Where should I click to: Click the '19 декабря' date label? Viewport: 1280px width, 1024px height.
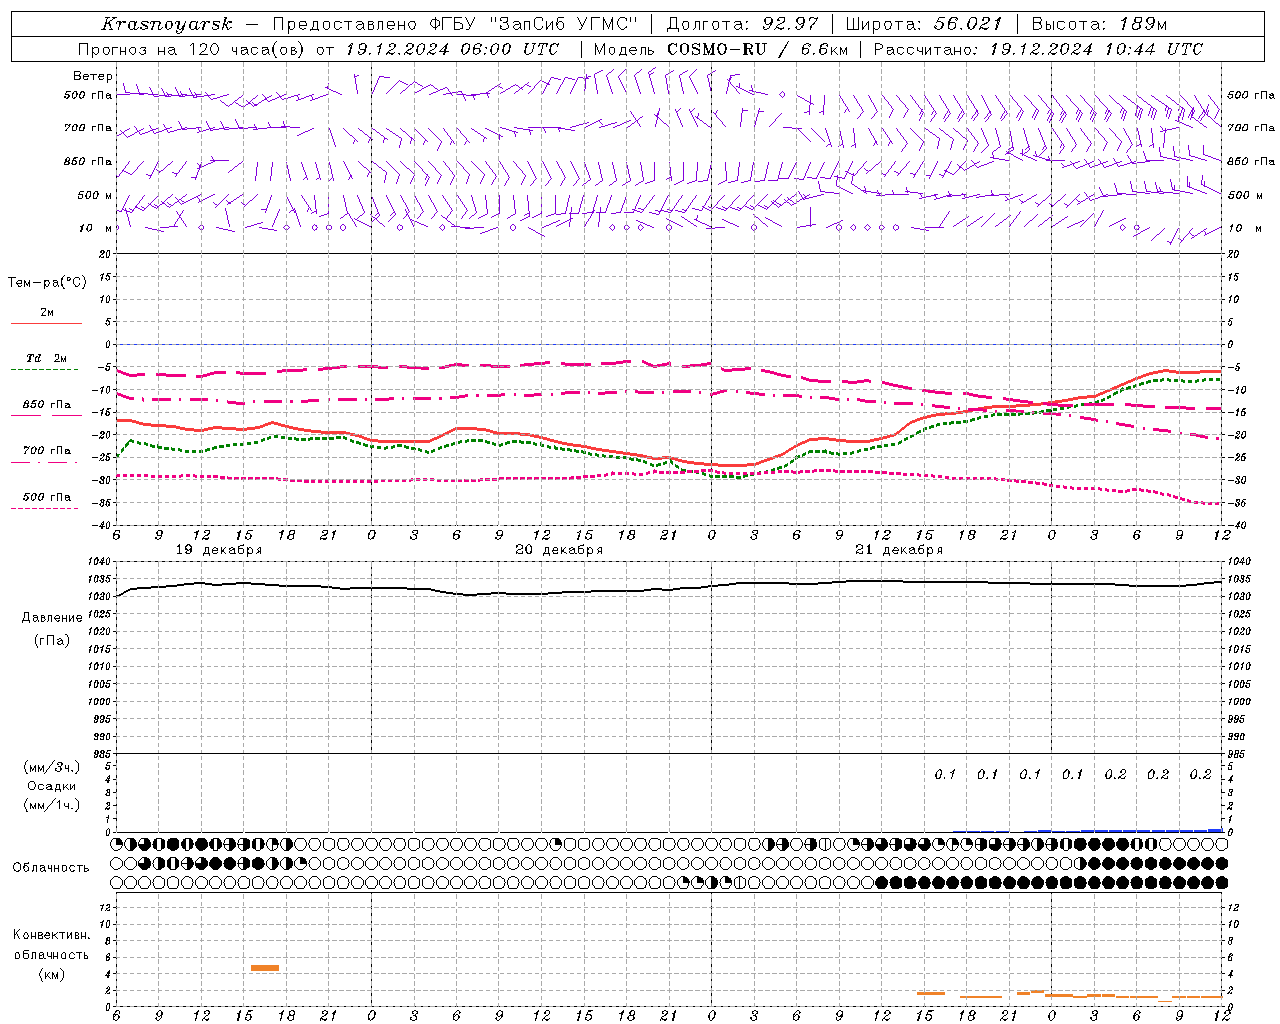click(x=219, y=550)
